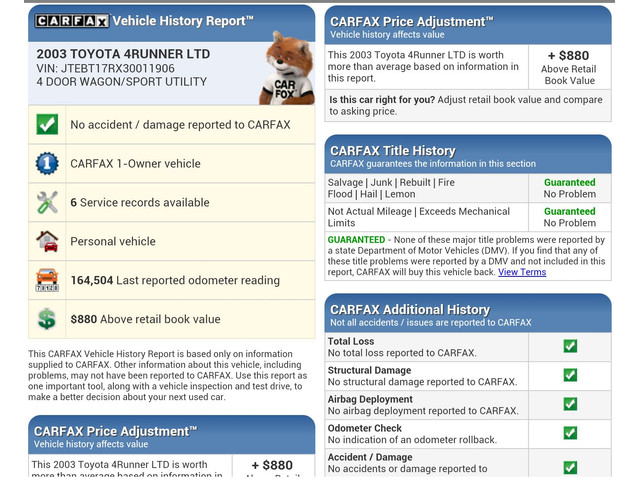
Task: Click No accident / damage reported to CARFAX
Action: point(180,124)
